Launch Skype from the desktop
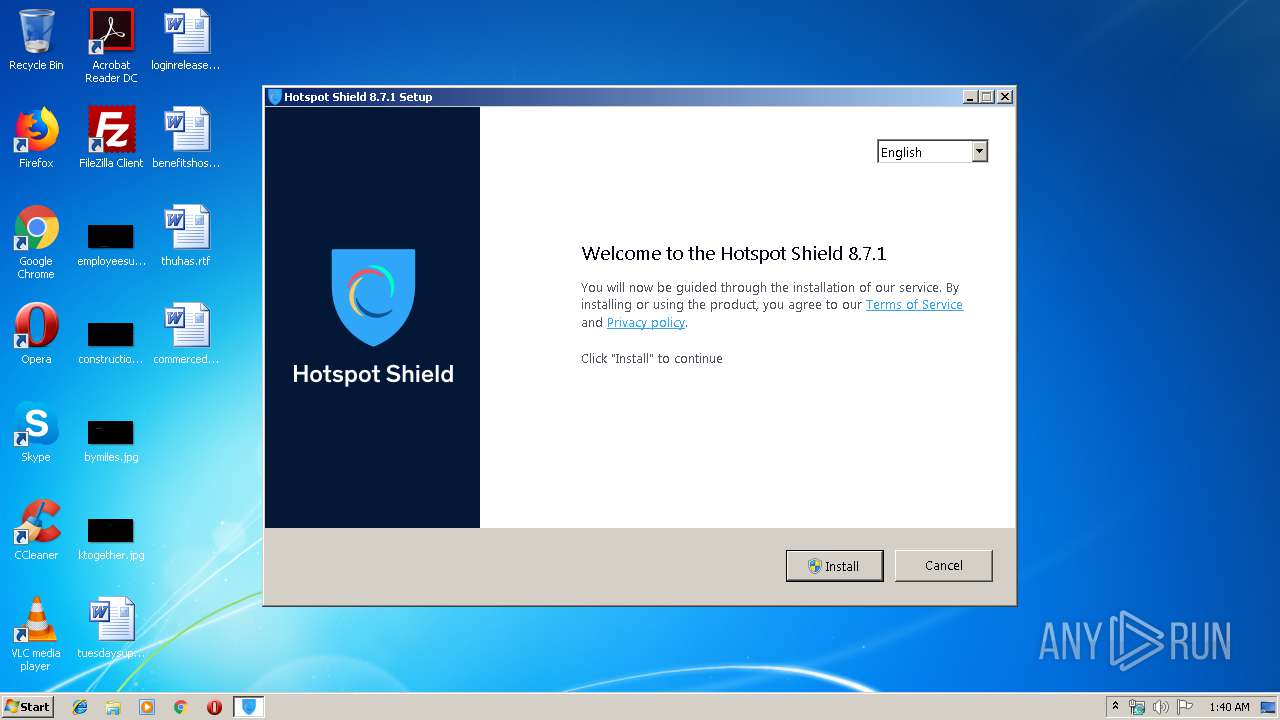1280x720 pixels. tap(36, 432)
